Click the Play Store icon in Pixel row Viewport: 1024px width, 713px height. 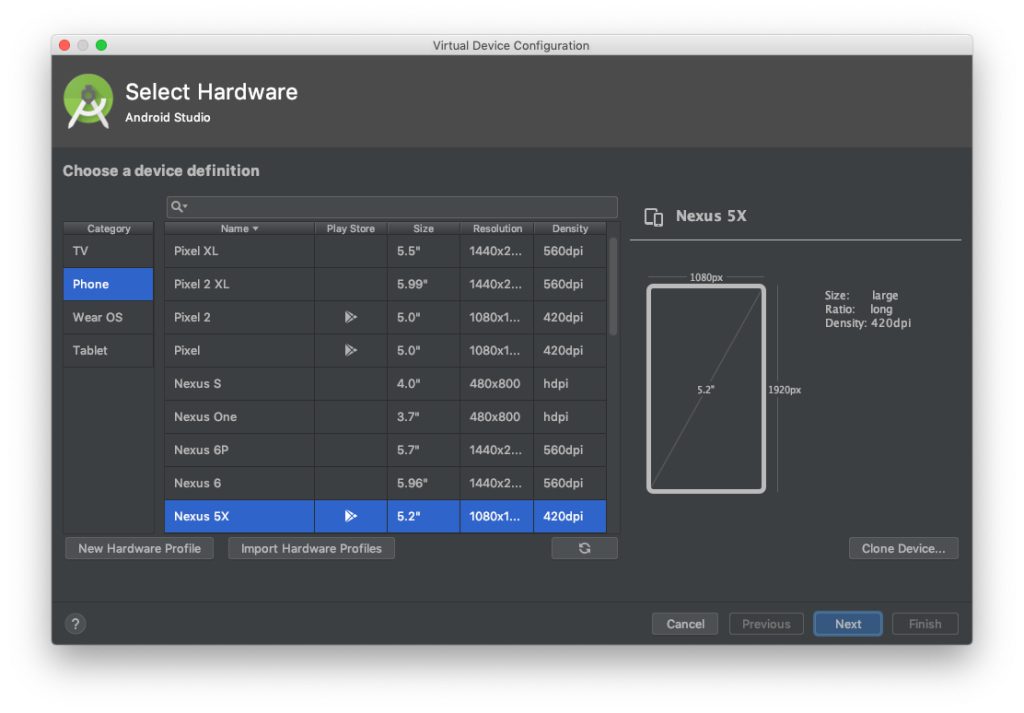pyautogui.click(x=351, y=351)
